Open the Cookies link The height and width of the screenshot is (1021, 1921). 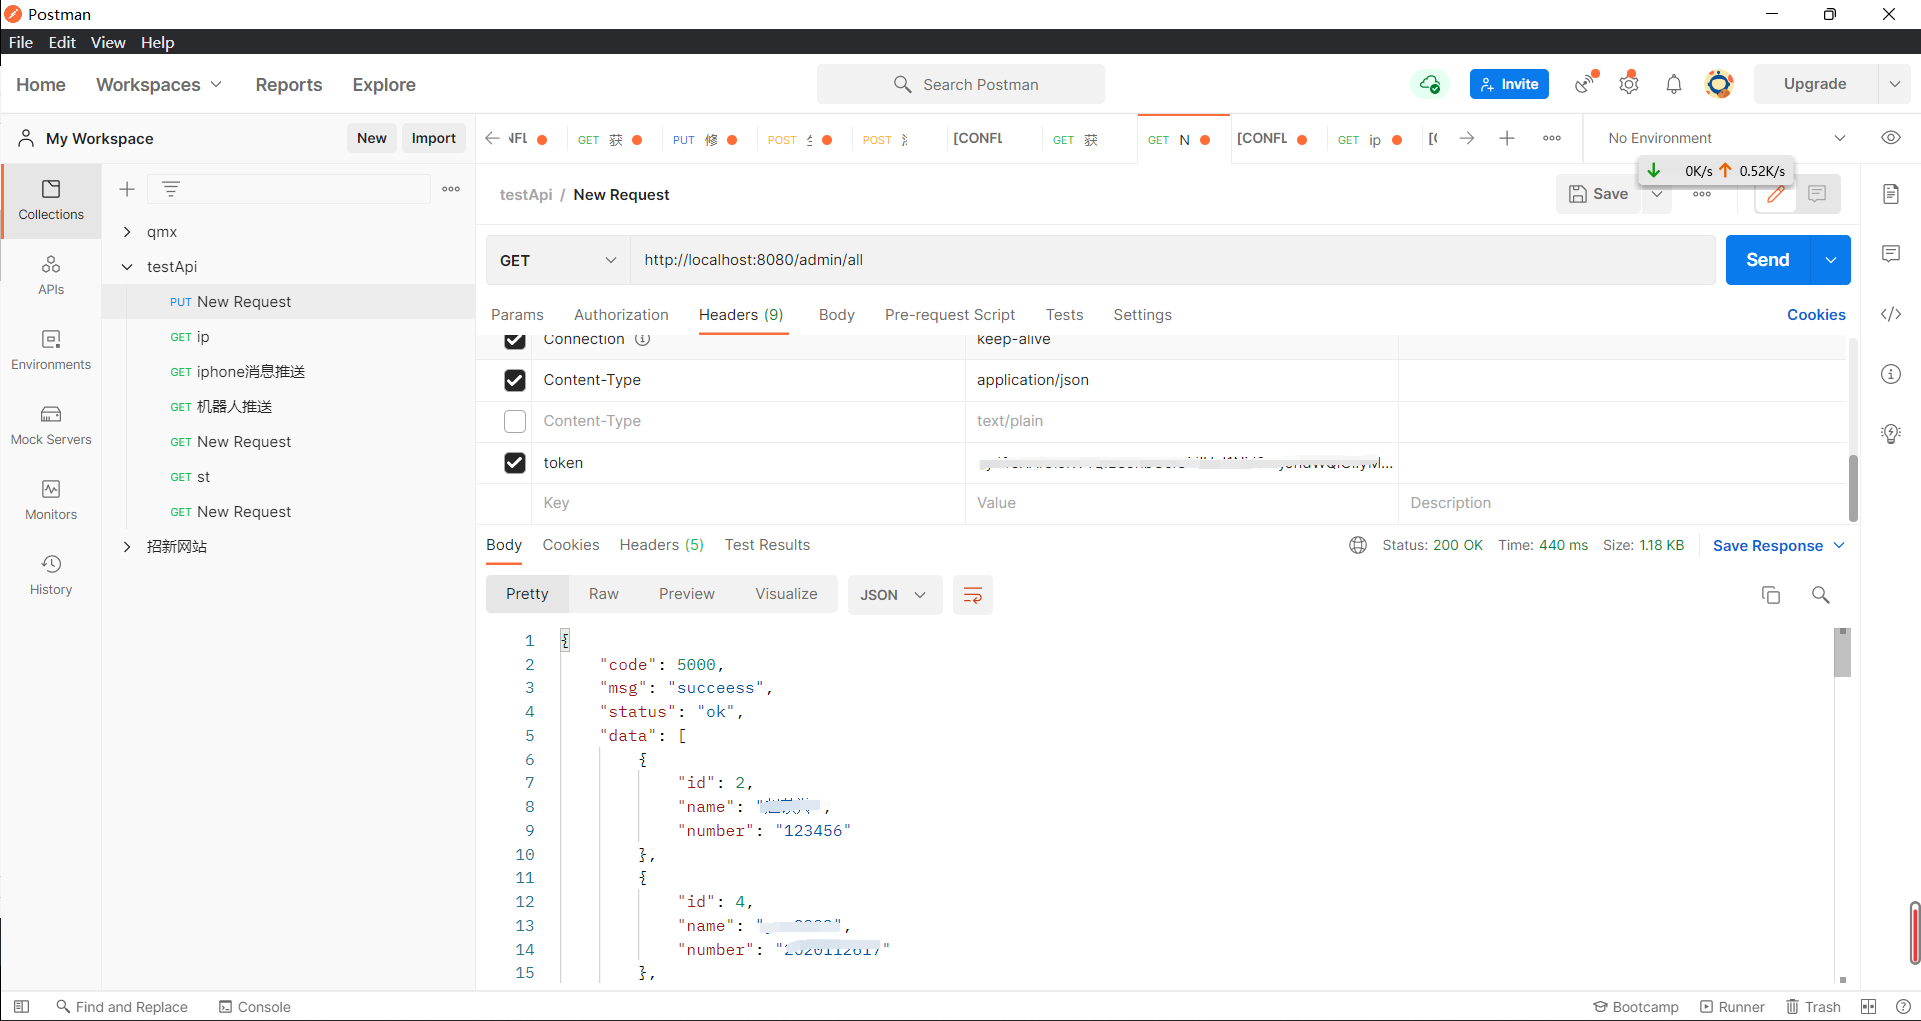coord(1816,315)
